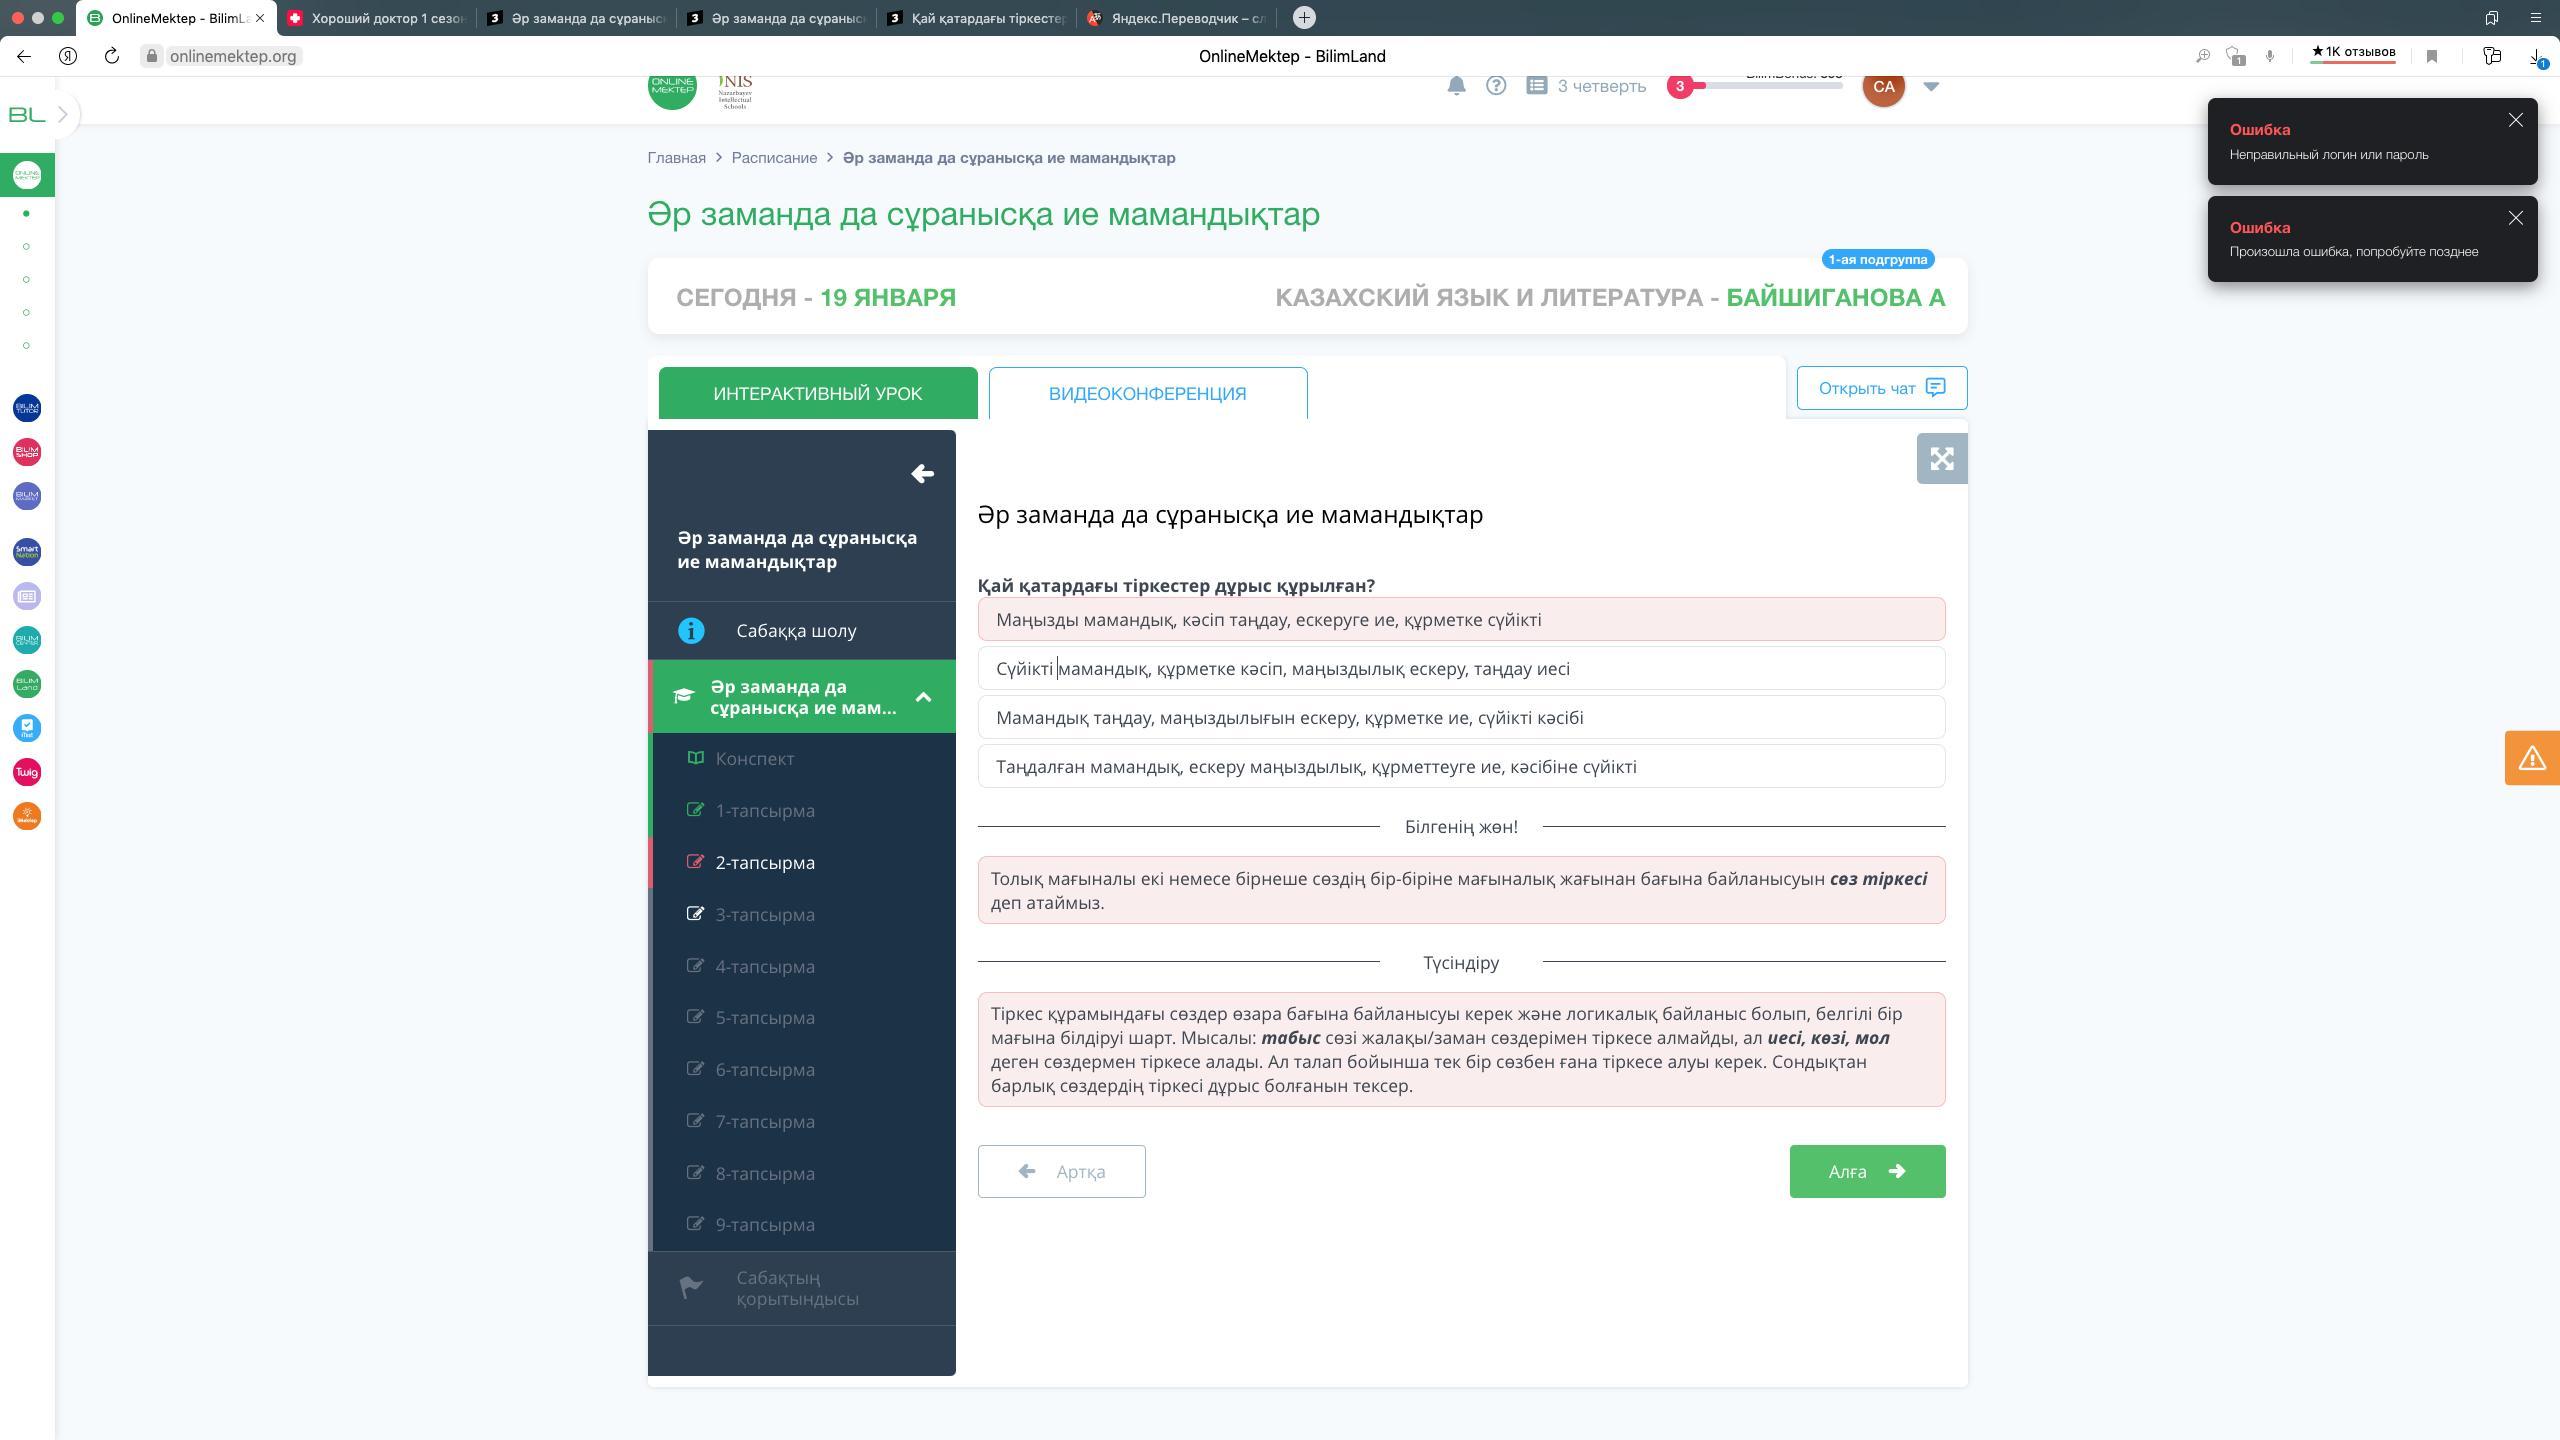This screenshot has width=2560, height=1440.
Task: Close the login error notification
Action: [2515, 121]
